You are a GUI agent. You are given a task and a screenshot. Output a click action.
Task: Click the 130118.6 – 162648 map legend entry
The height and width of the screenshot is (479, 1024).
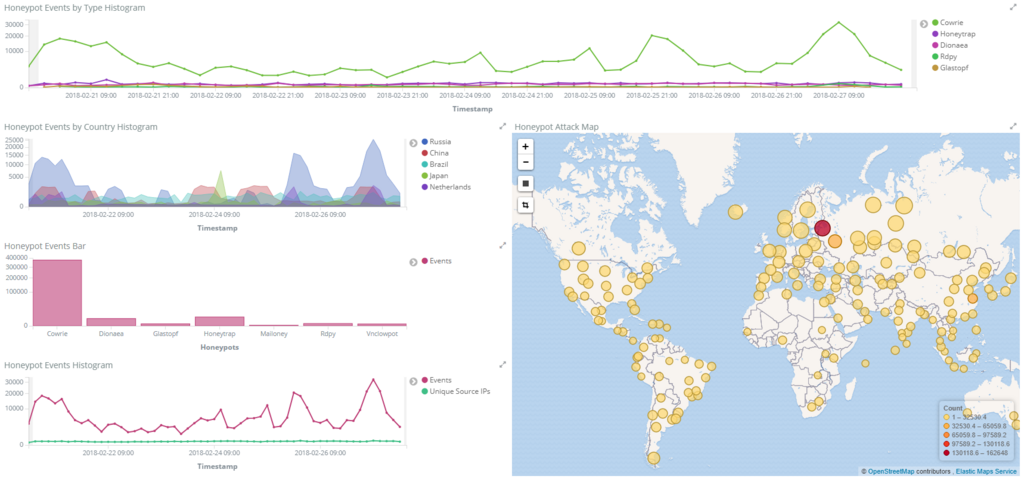(x=977, y=453)
